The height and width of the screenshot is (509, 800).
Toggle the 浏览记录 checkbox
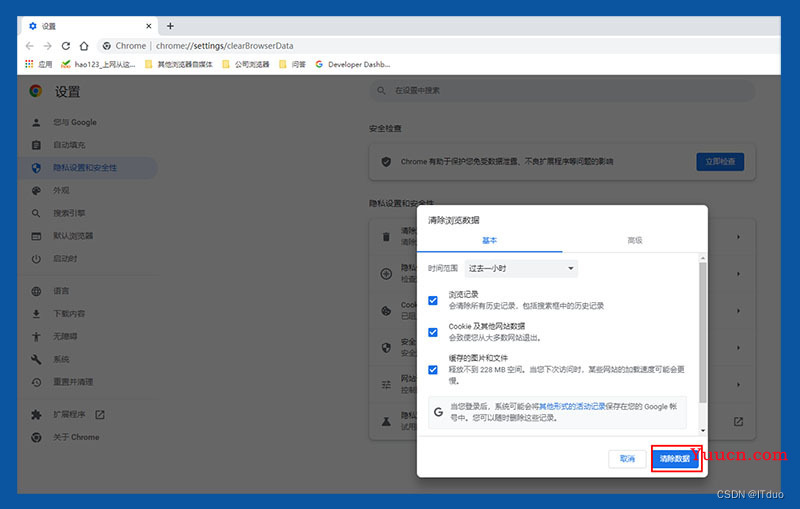(x=433, y=300)
